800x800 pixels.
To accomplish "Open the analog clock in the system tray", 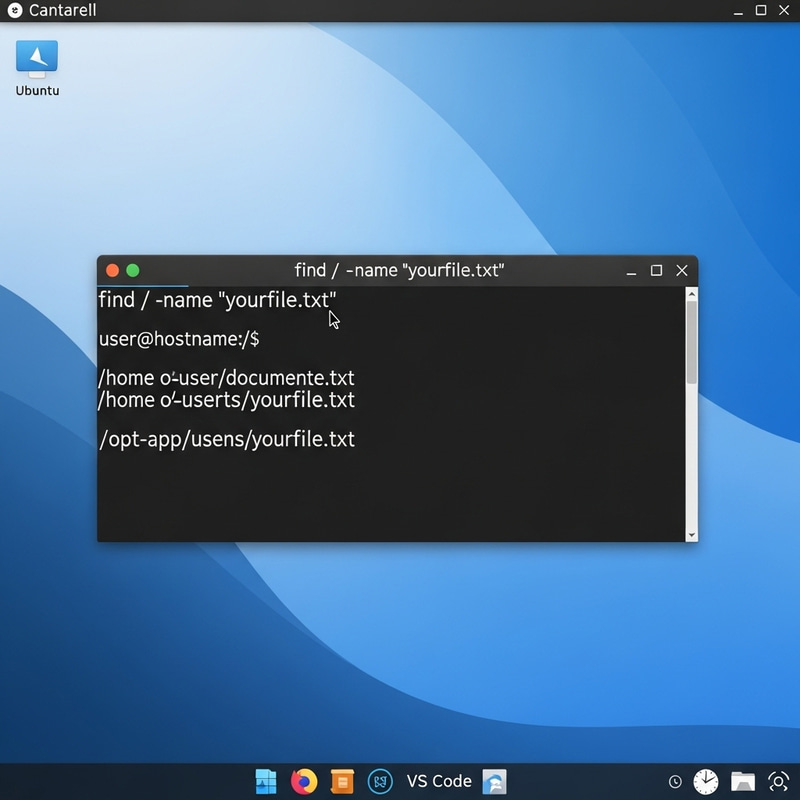I will pos(707,780).
